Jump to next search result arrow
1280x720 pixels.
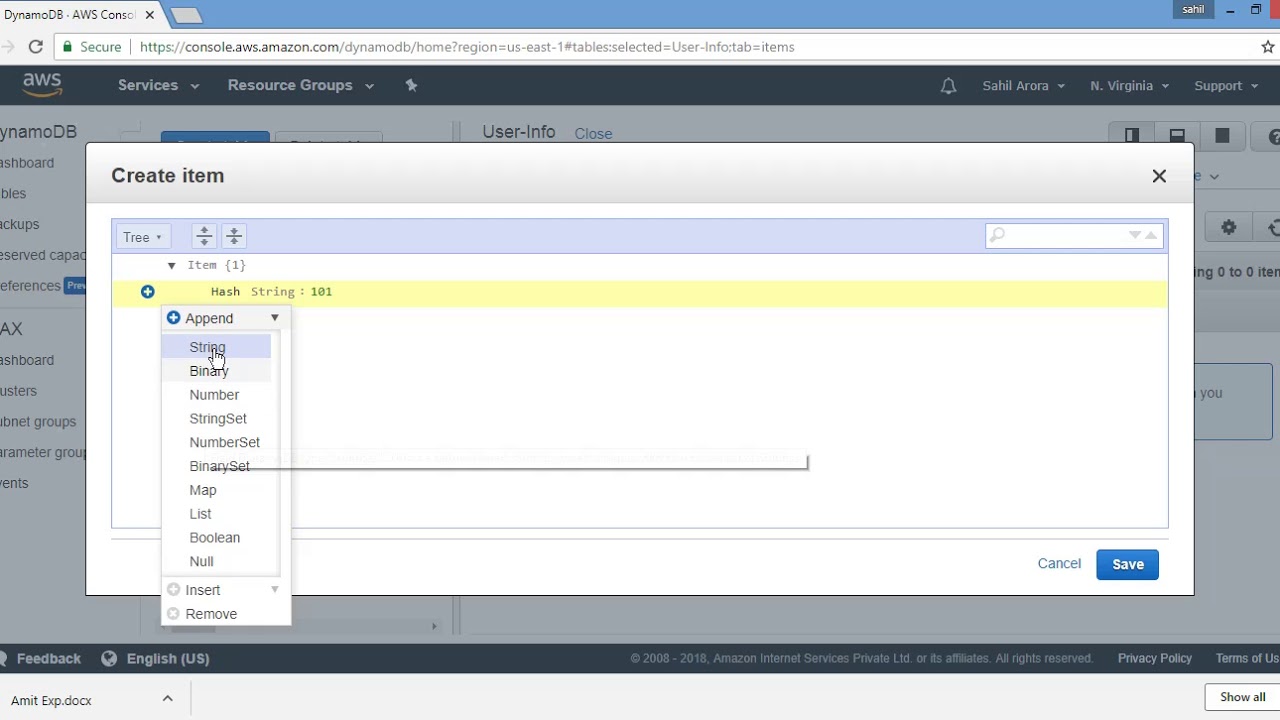click(x=1135, y=235)
